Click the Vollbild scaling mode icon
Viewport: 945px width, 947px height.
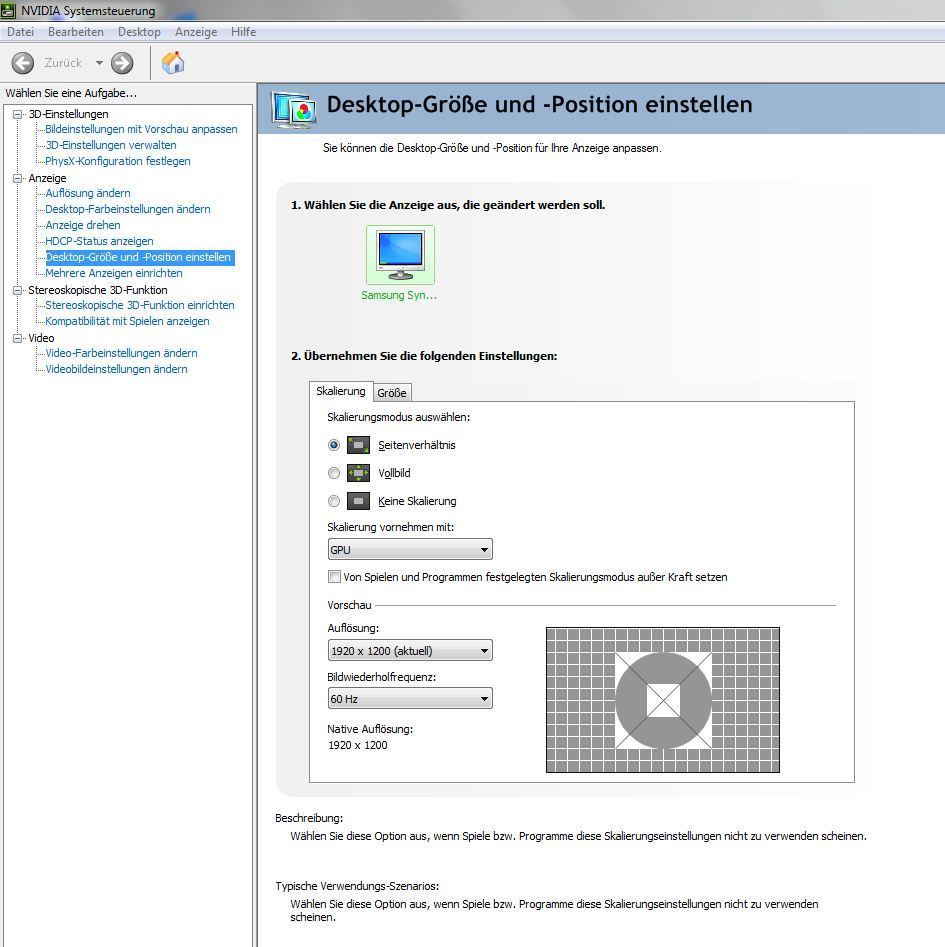358,473
